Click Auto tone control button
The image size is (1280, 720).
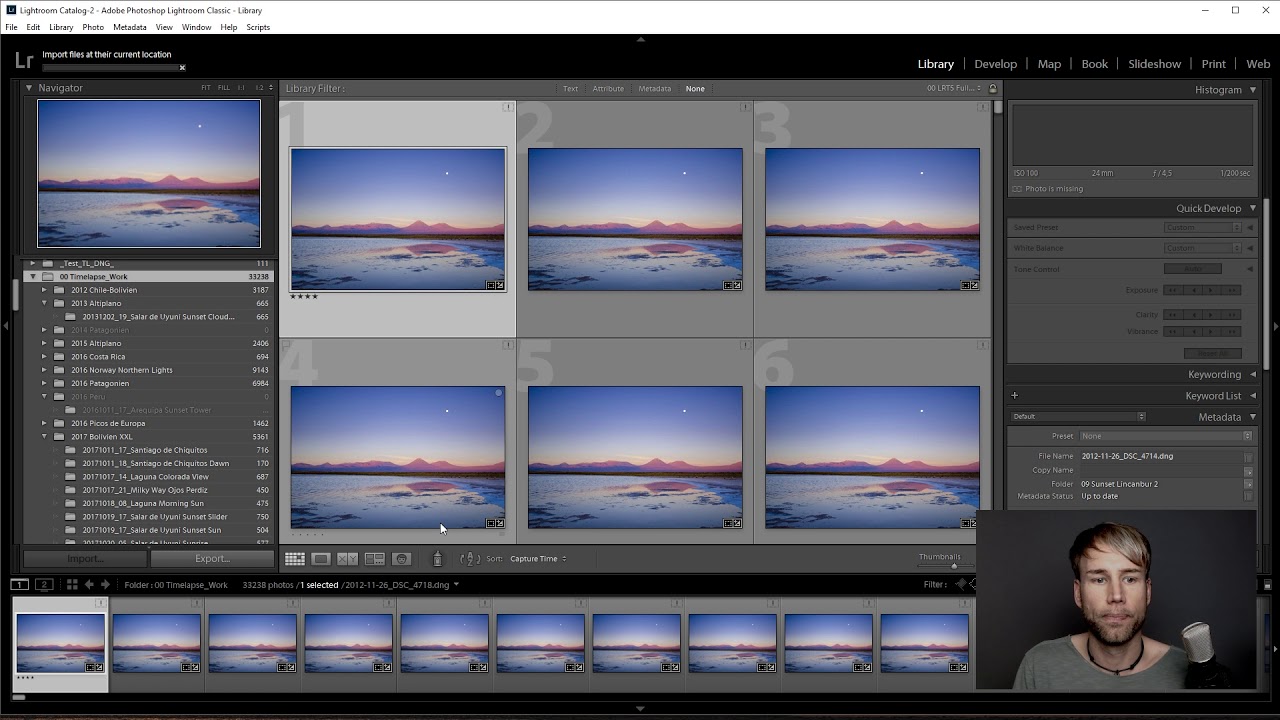1192,269
